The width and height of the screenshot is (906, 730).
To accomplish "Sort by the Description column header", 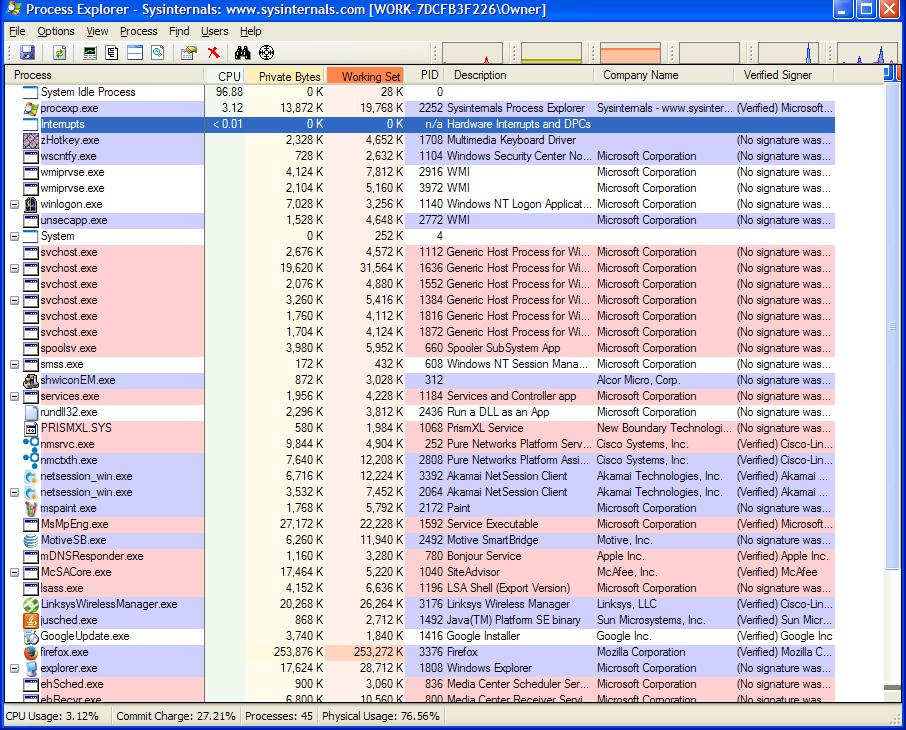I will tap(520, 75).
